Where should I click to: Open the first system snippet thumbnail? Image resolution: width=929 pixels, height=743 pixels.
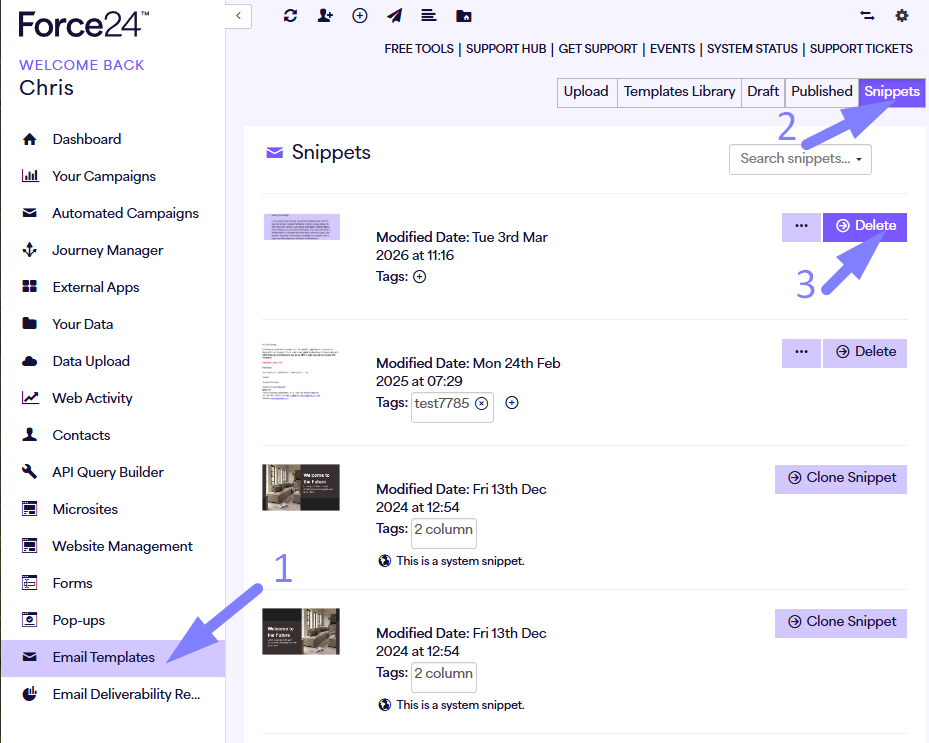click(301, 487)
